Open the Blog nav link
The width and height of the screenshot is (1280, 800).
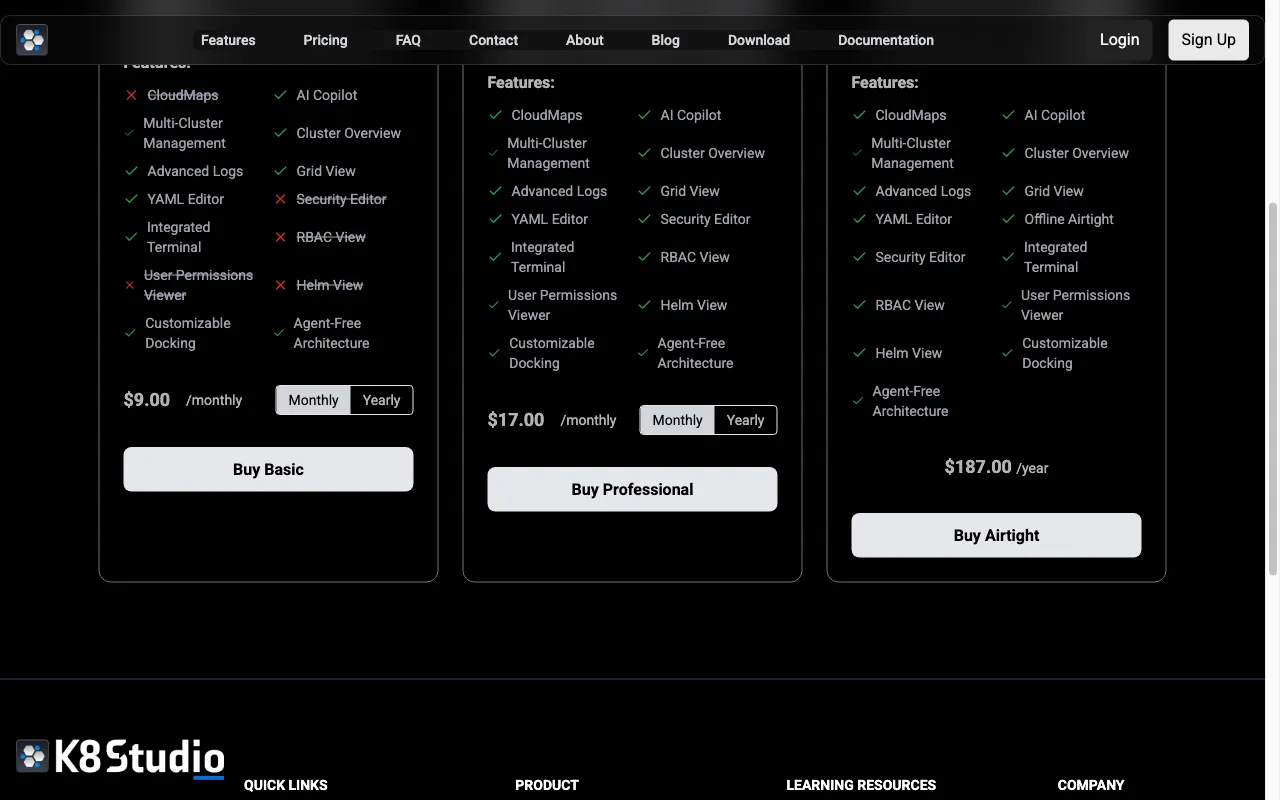pyautogui.click(x=665, y=40)
